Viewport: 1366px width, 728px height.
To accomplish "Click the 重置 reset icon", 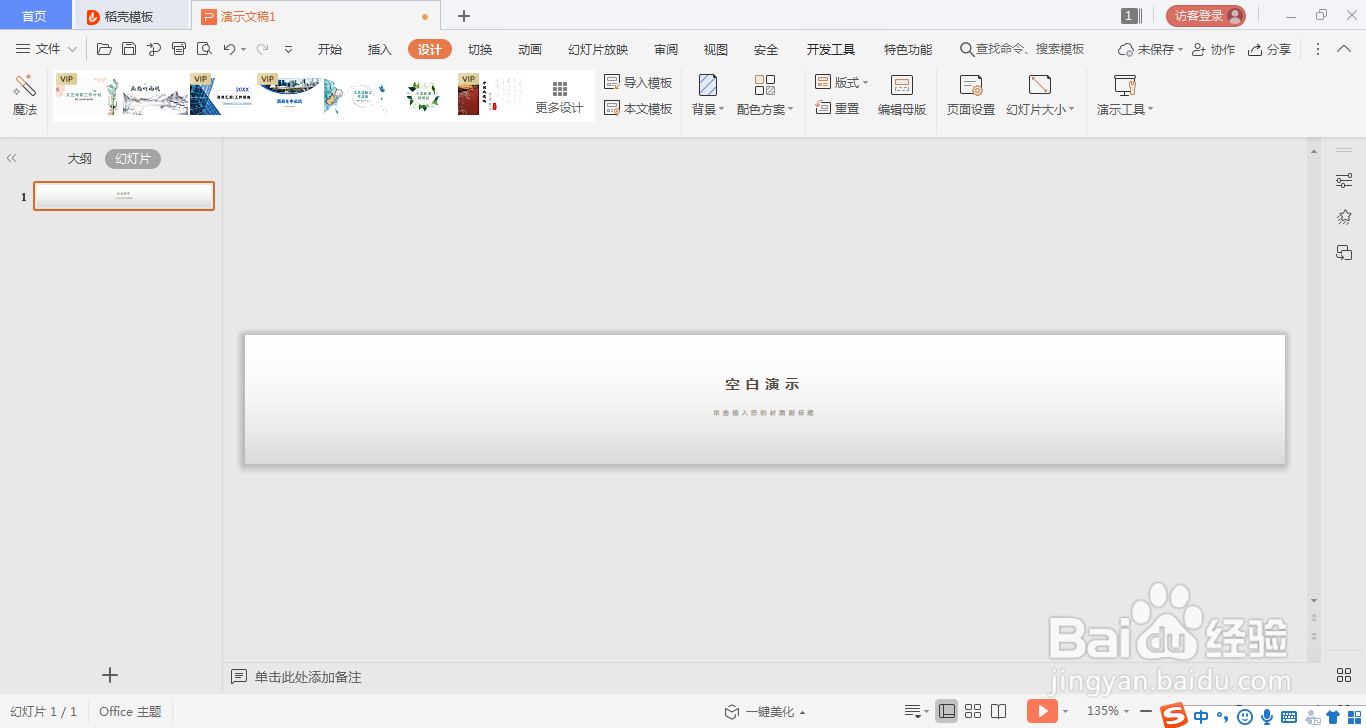I will tap(839, 109).
